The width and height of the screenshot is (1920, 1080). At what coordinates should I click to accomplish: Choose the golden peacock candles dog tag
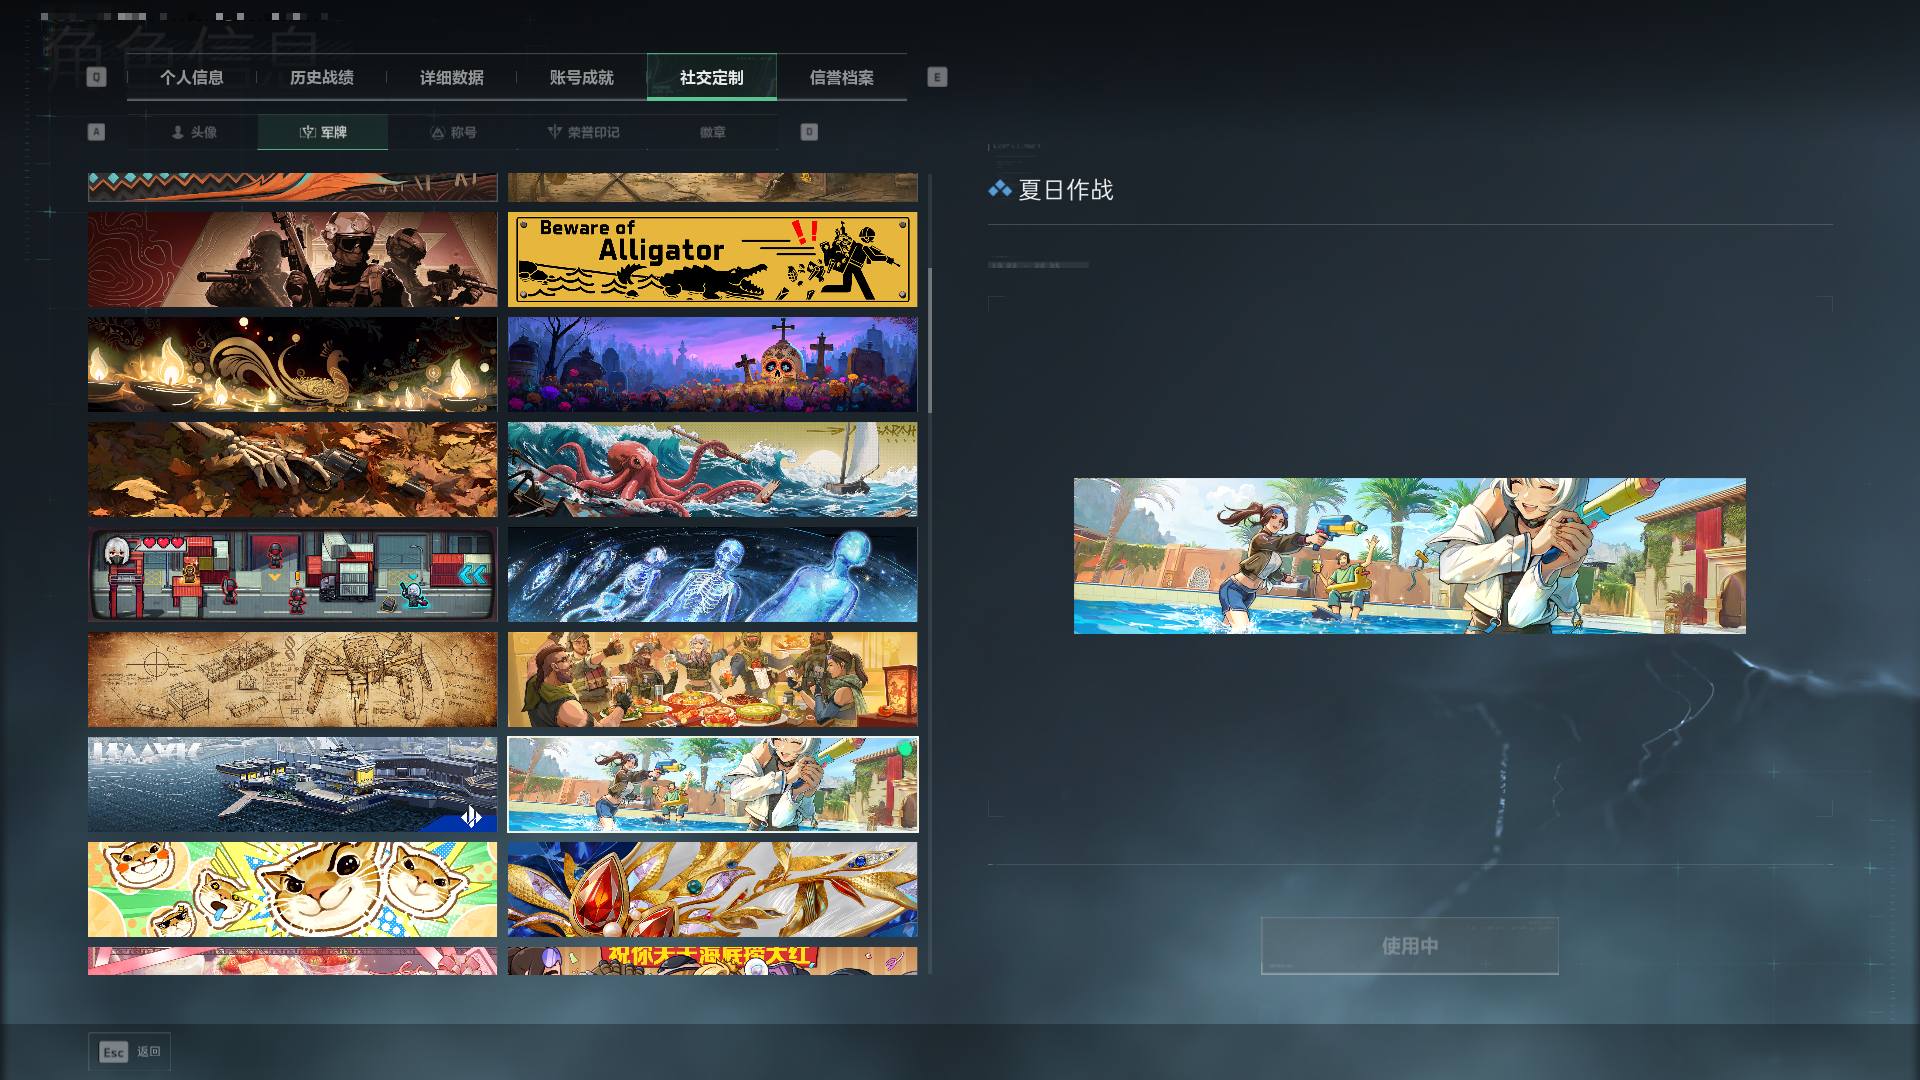pos(292,364)
